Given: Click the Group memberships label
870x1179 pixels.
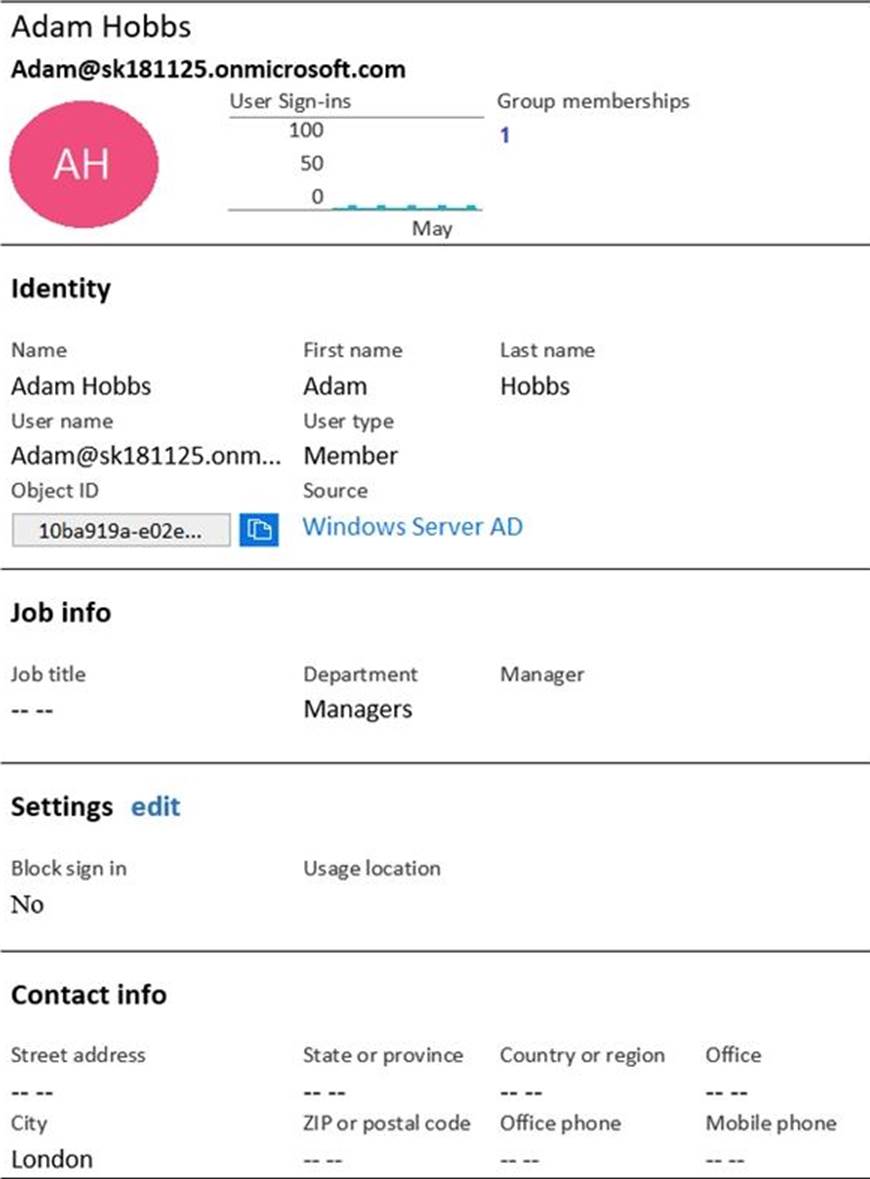Looking at the screenshot, I should 593,101.
